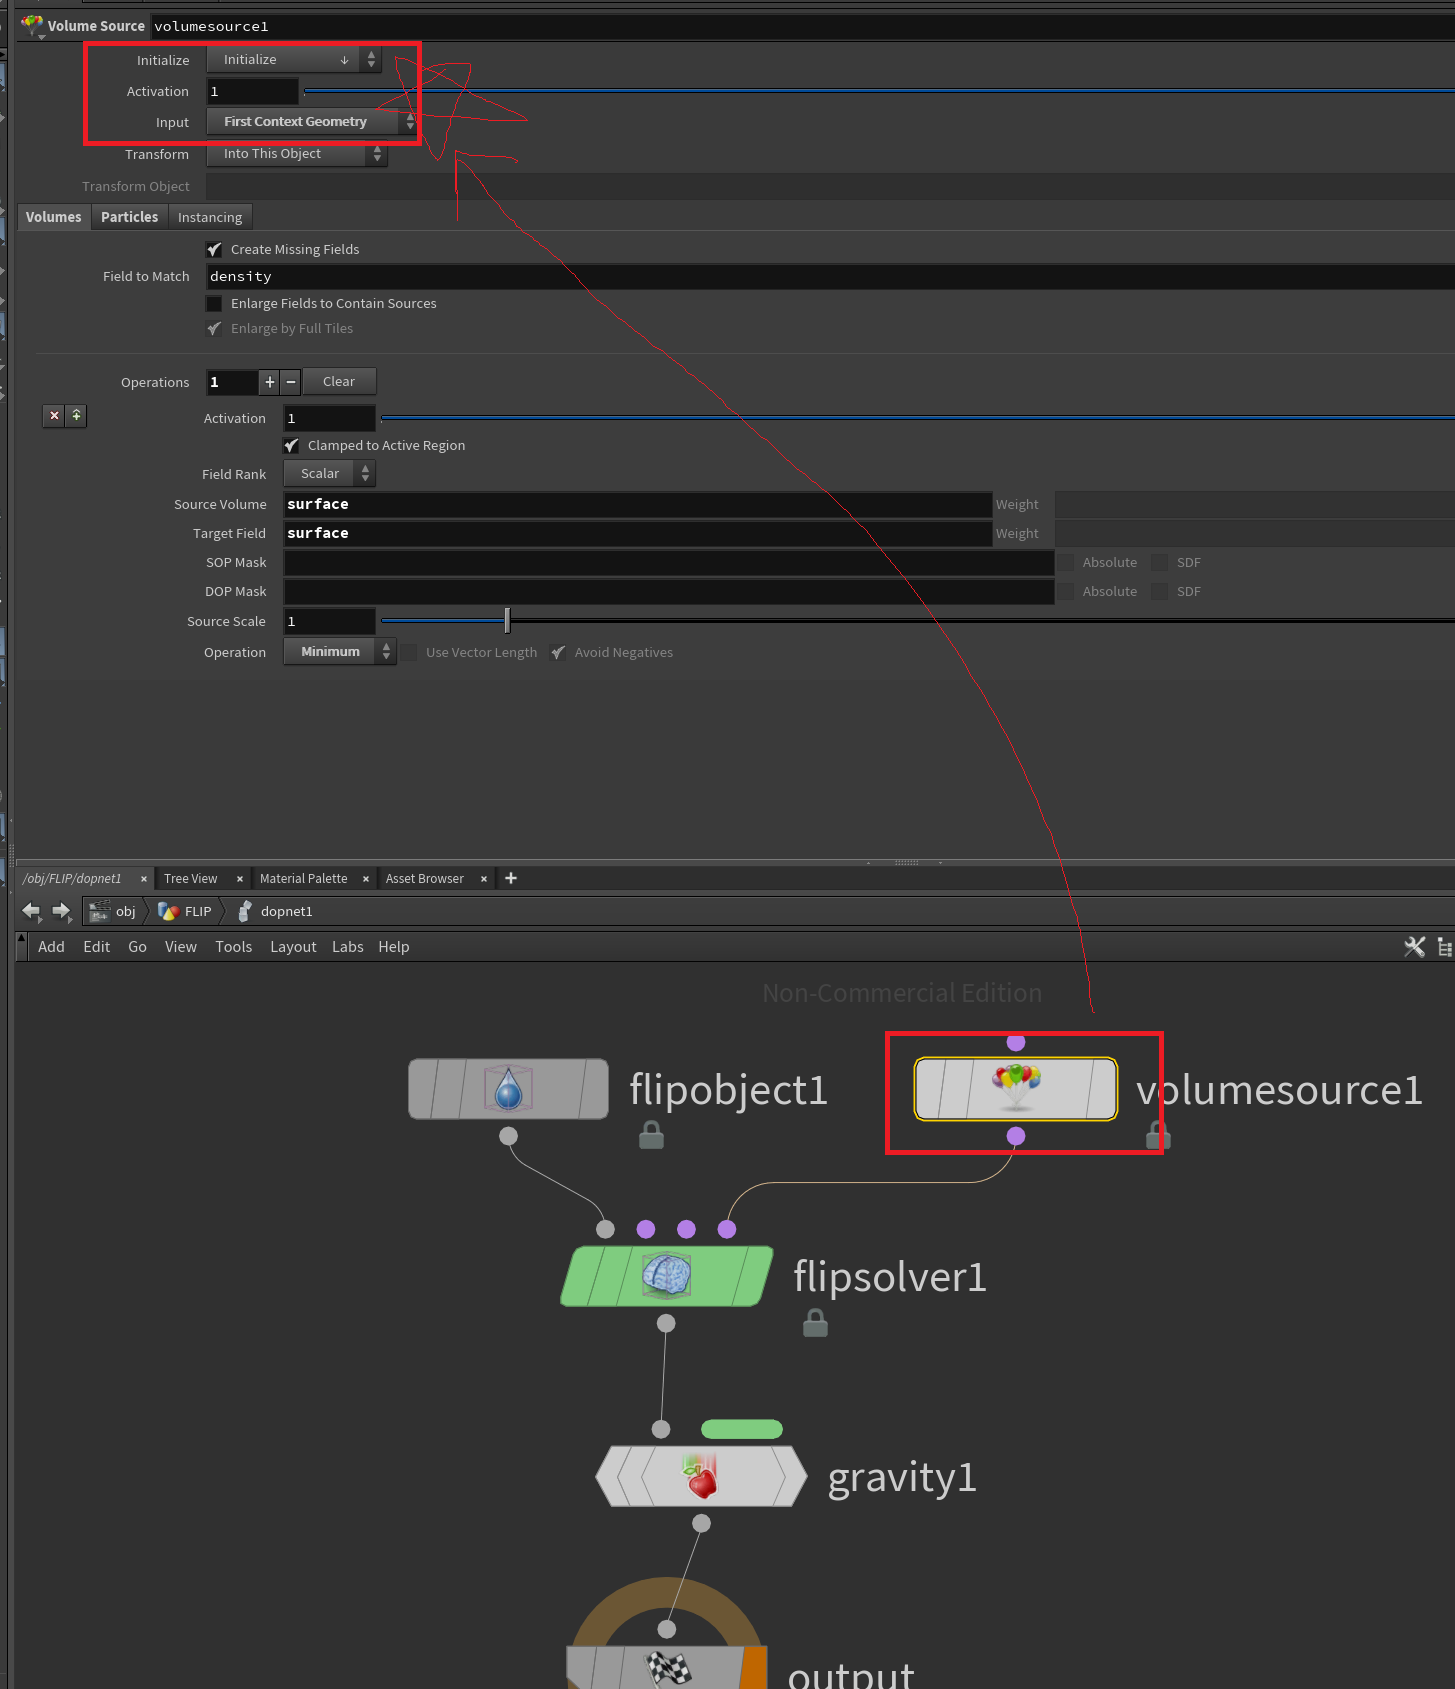Viewport: 1455px width, 1689px height.
Task: Open Field Rank Scalar dropdown
Action: point(330,474)
